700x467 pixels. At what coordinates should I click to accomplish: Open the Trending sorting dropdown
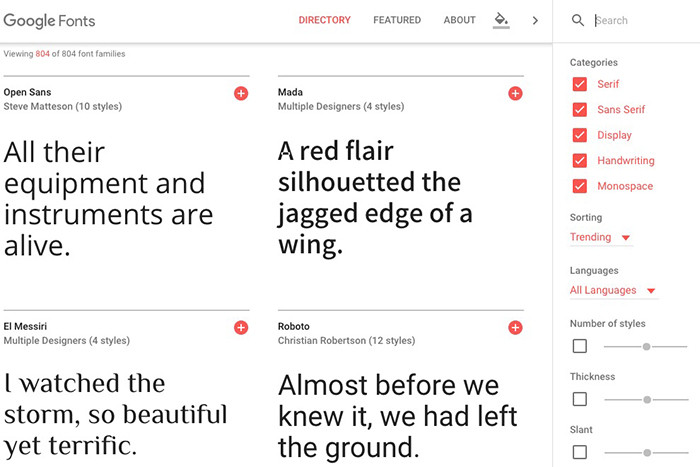coord(600,237)
